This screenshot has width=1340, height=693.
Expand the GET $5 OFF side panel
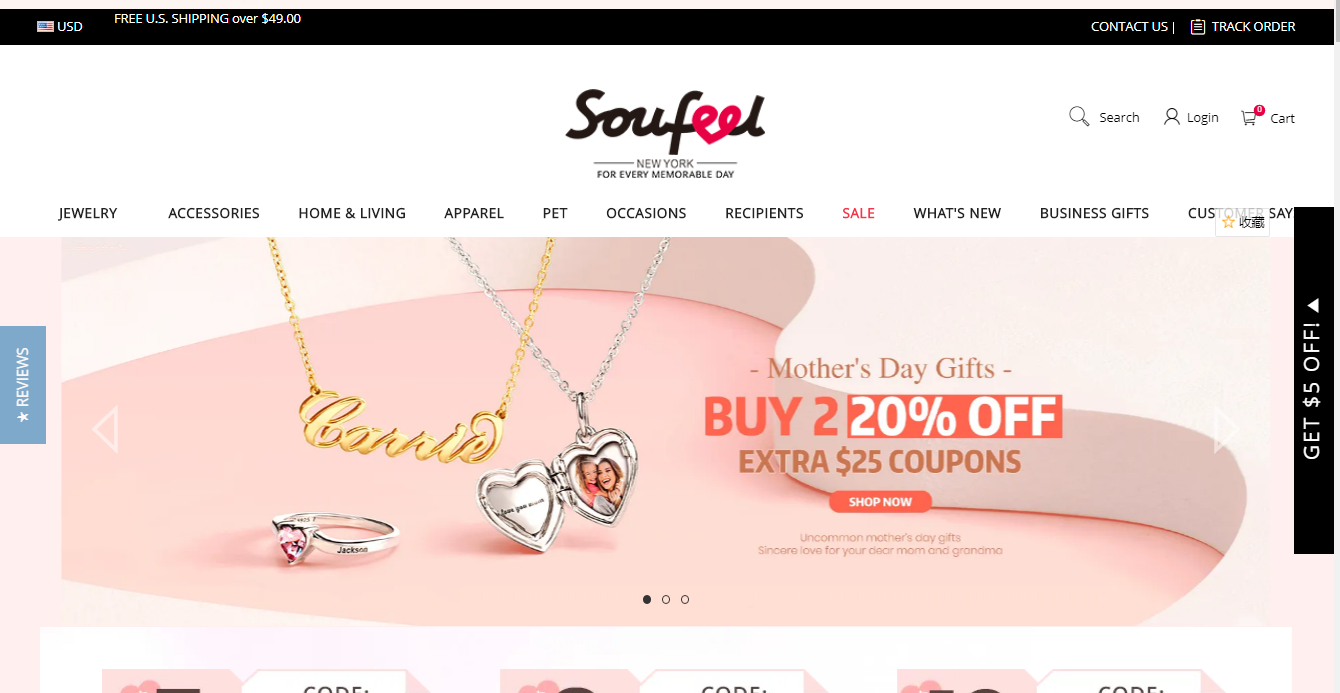pos(1313,380)
